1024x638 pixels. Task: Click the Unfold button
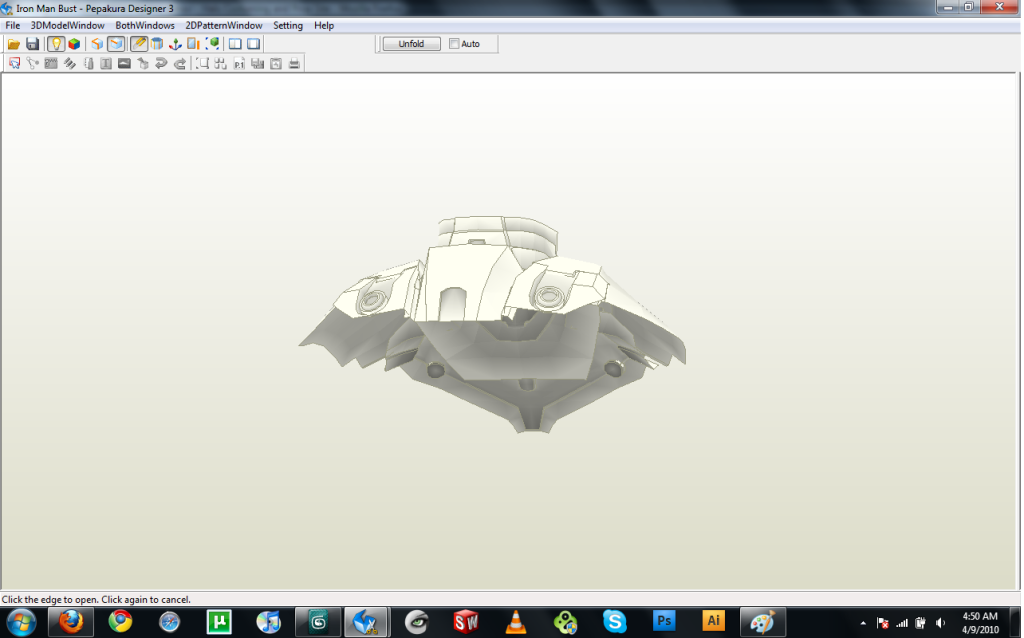click(x=411, y=44)
